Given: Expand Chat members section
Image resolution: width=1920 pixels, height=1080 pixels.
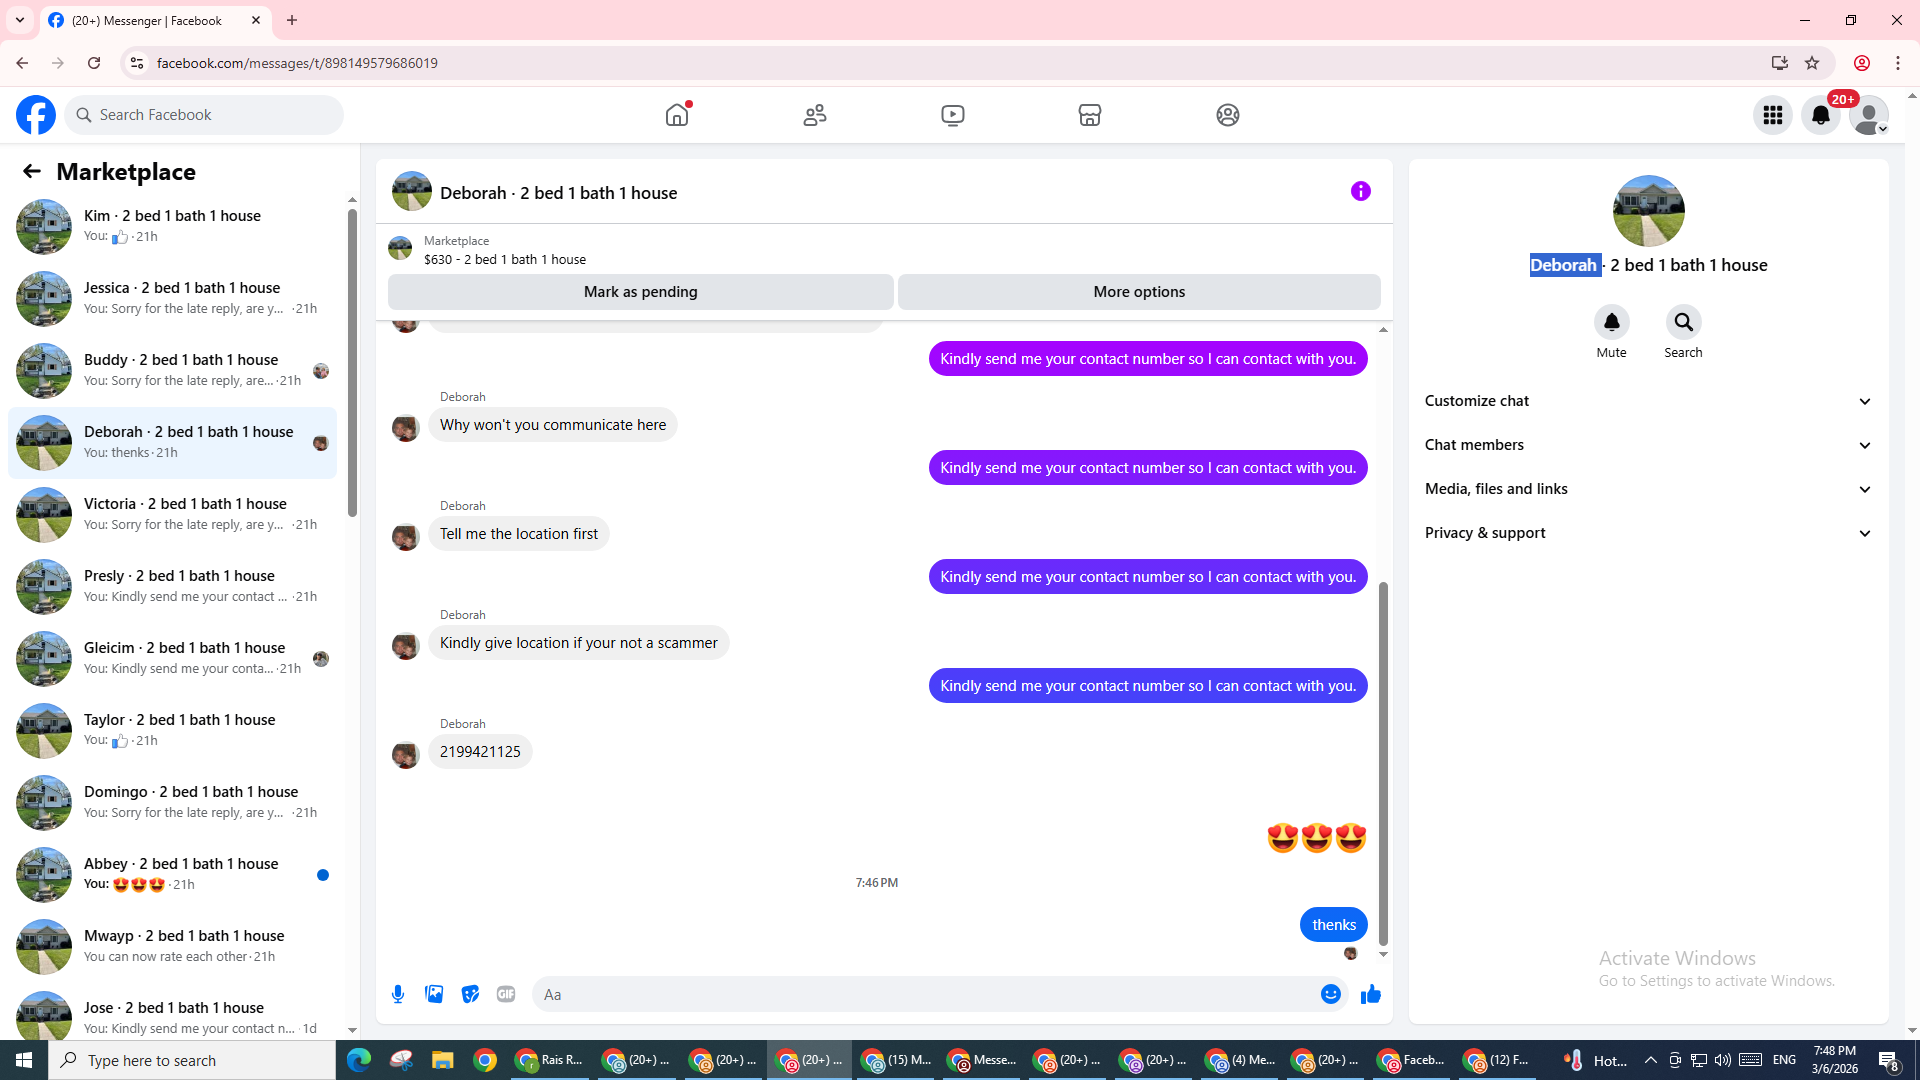Looking at the screenshot, I should pyautogui.click(x=1648, y=445).
